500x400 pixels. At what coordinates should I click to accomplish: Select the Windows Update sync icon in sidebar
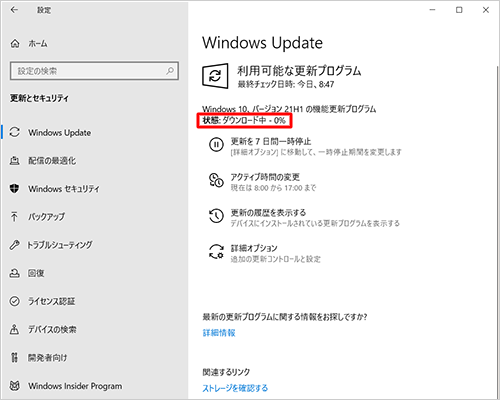pyautogui.click(x=15, y=132)
